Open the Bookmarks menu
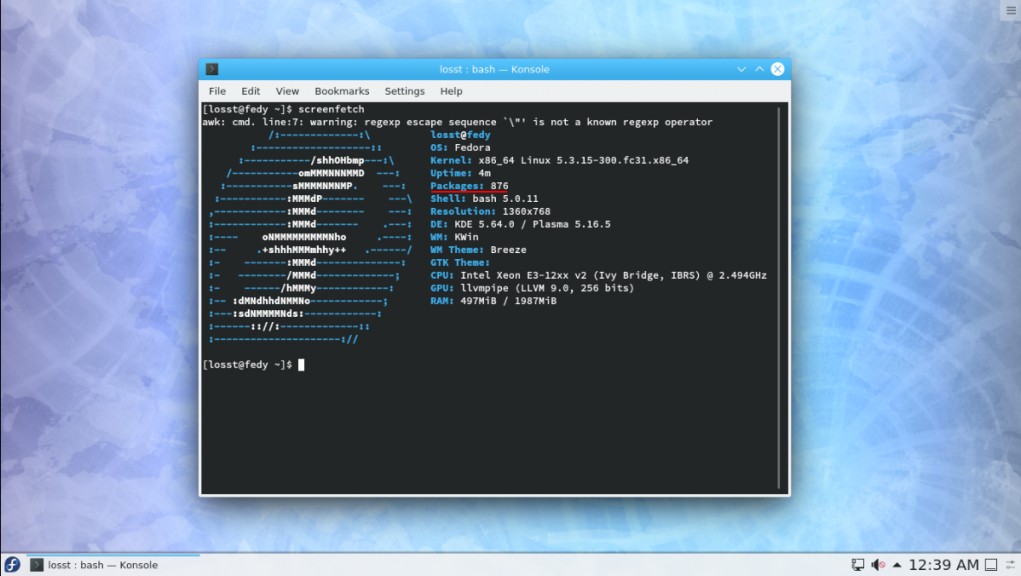The width and height of the screenshot is (1021, 576). click(342, 91)
